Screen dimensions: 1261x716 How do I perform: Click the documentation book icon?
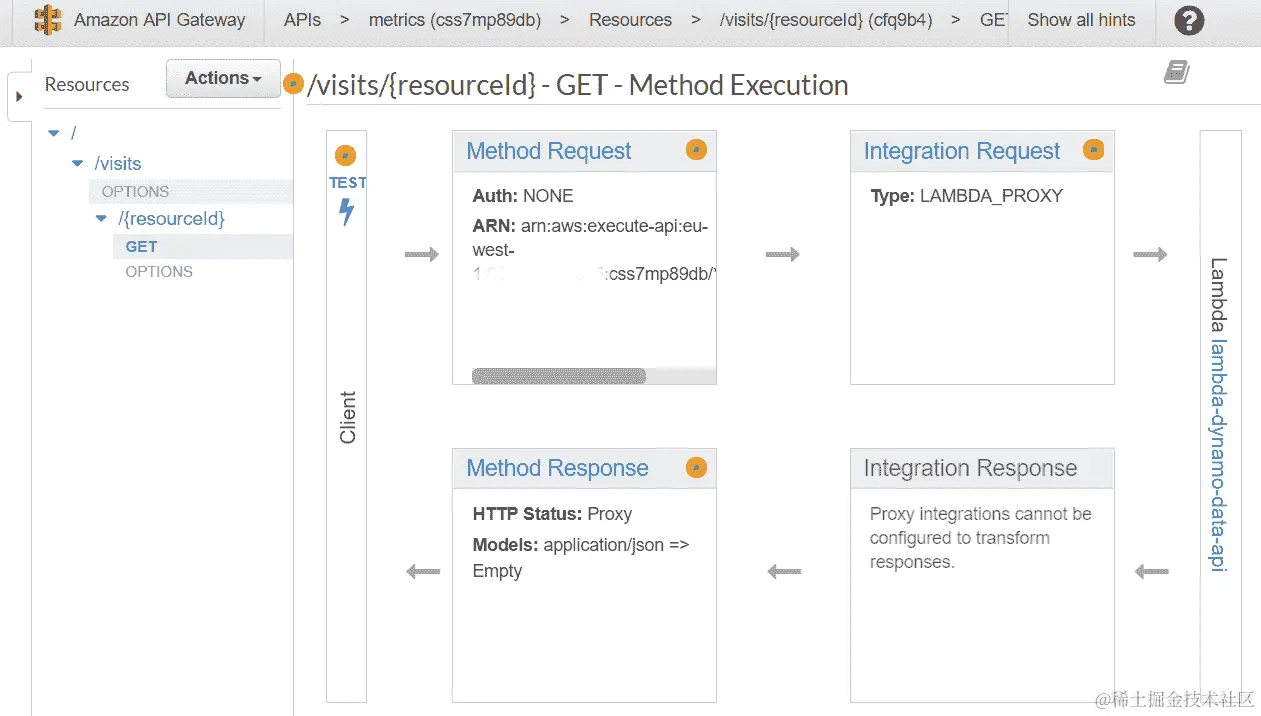click(x=1177, y=72)
